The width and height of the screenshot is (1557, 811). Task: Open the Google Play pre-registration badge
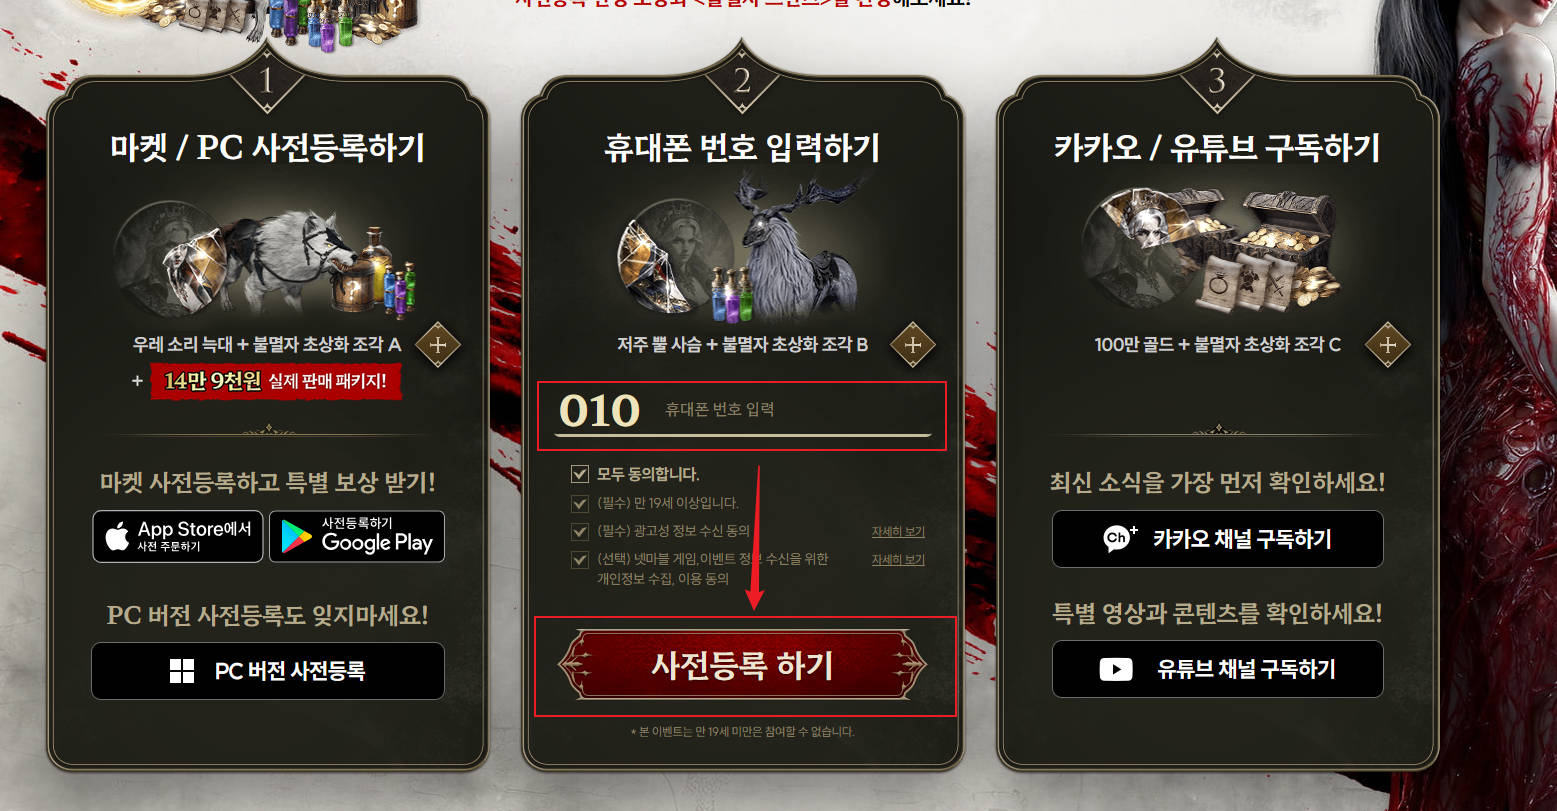(357, 537)
